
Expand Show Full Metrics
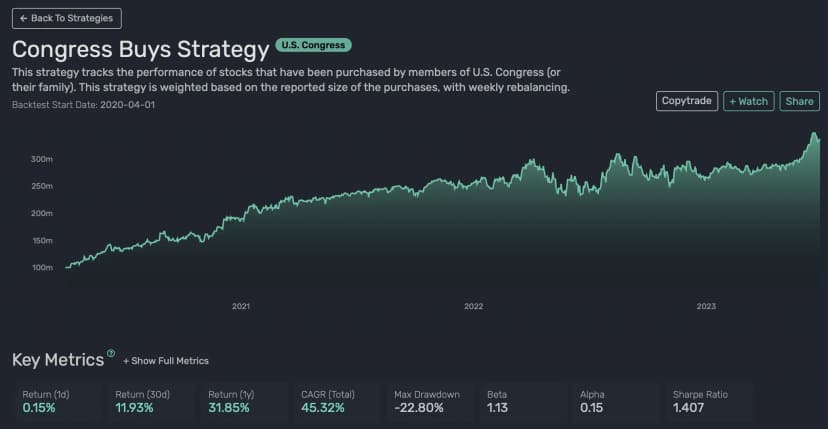point(166,361)
